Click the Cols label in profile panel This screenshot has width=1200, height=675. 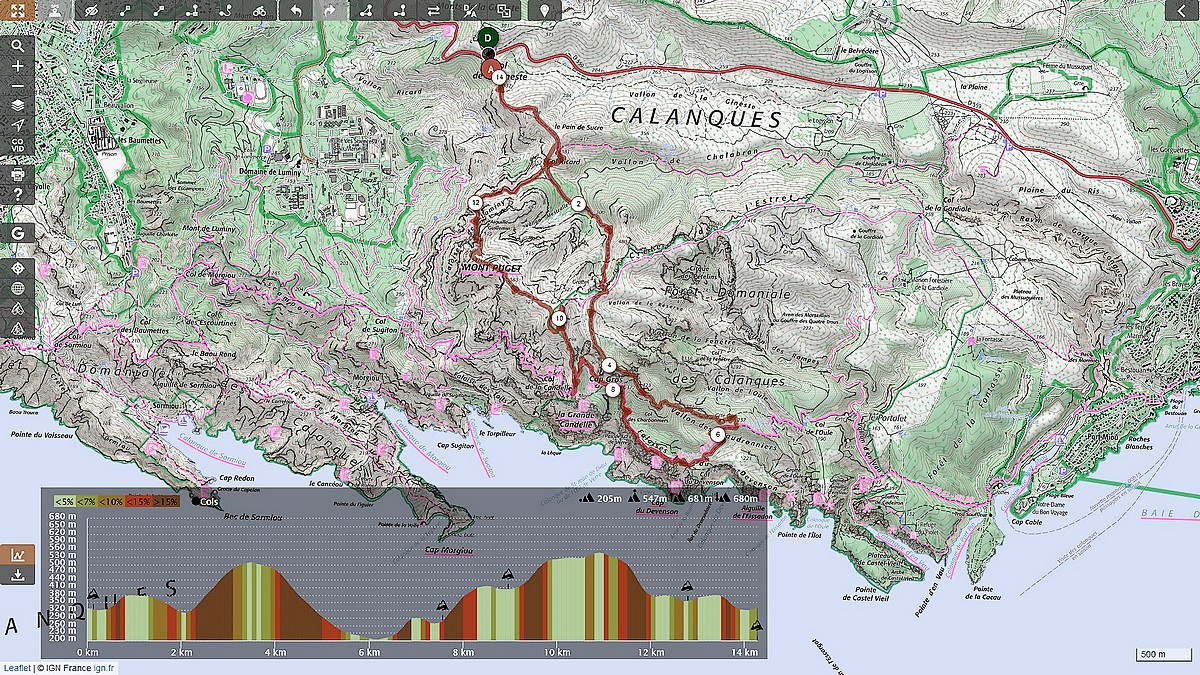click(x=209, y=502)
